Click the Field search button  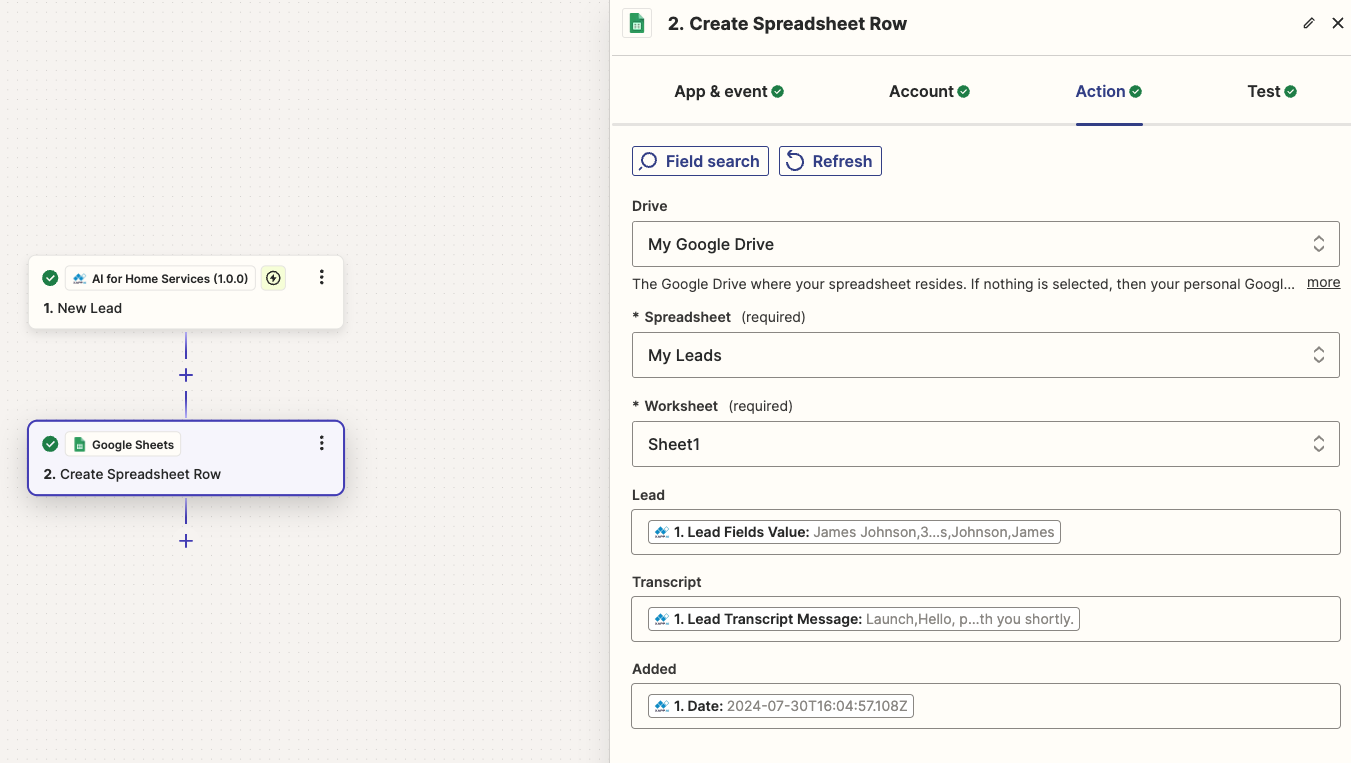pyautogui.click(x=700, y=161)
